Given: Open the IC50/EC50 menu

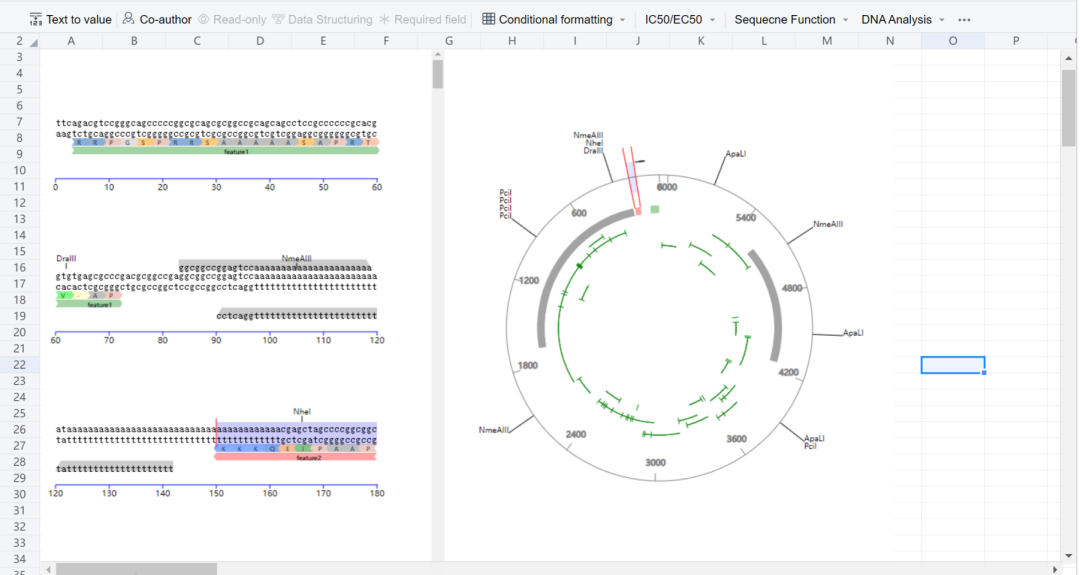Looking at the screenshot, I should (680, 19).
